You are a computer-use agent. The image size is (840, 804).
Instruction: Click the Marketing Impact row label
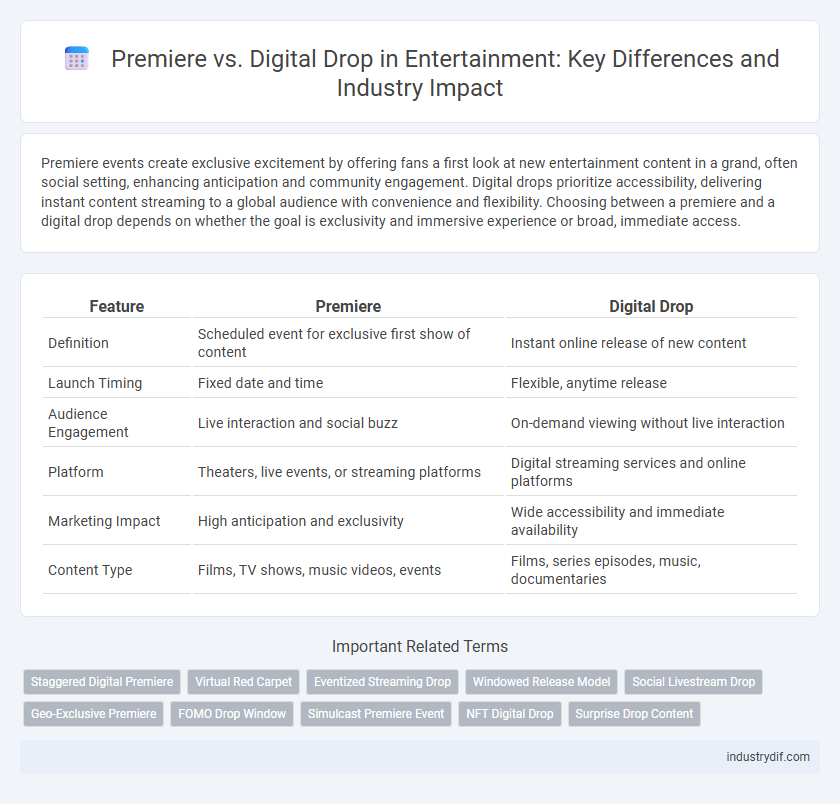(104, 521)
